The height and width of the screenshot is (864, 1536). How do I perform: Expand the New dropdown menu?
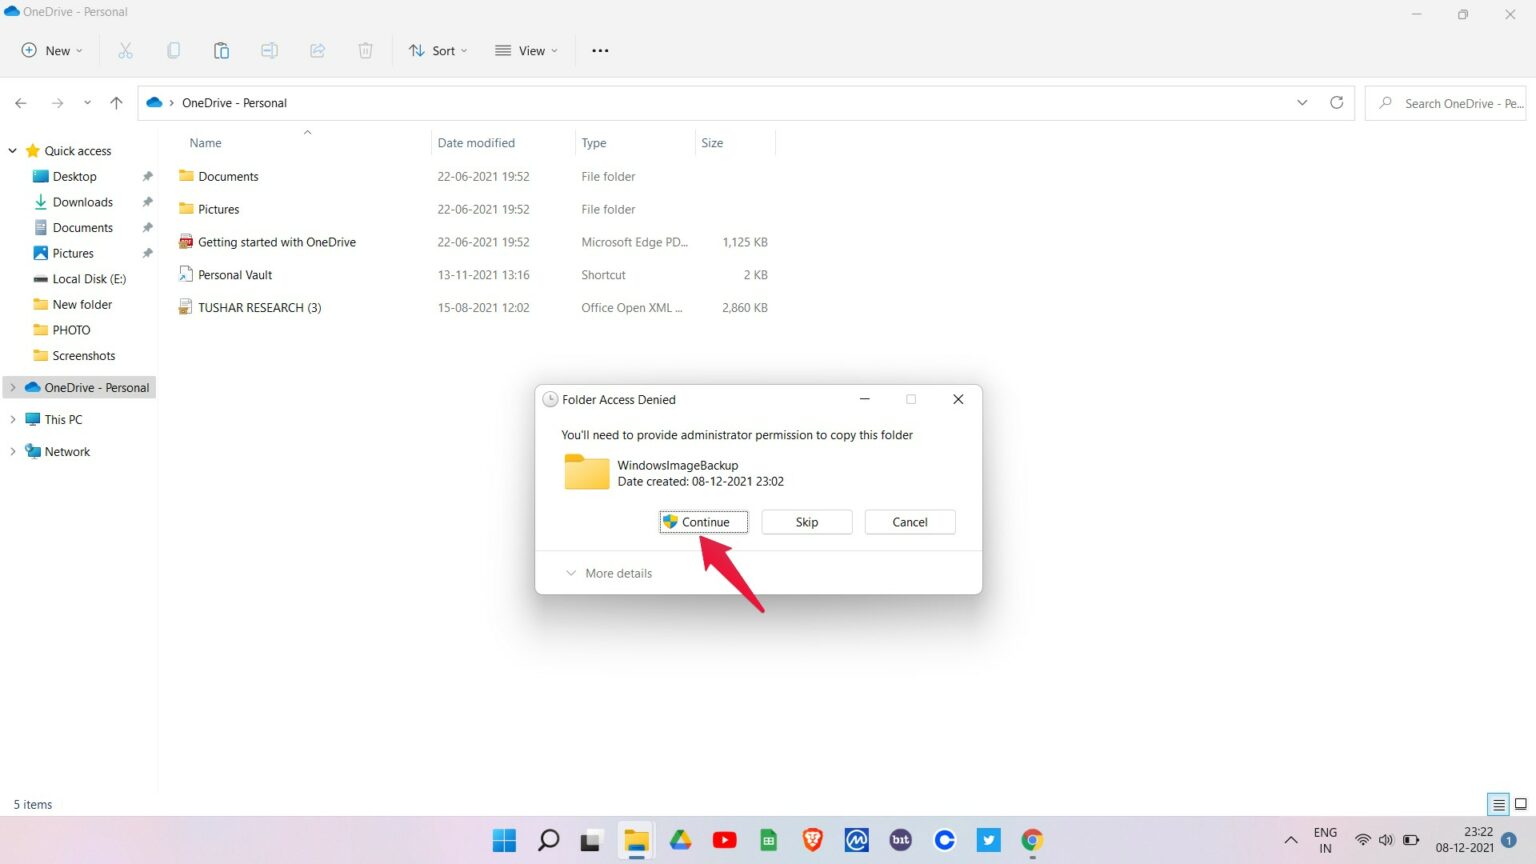(51, 50)
